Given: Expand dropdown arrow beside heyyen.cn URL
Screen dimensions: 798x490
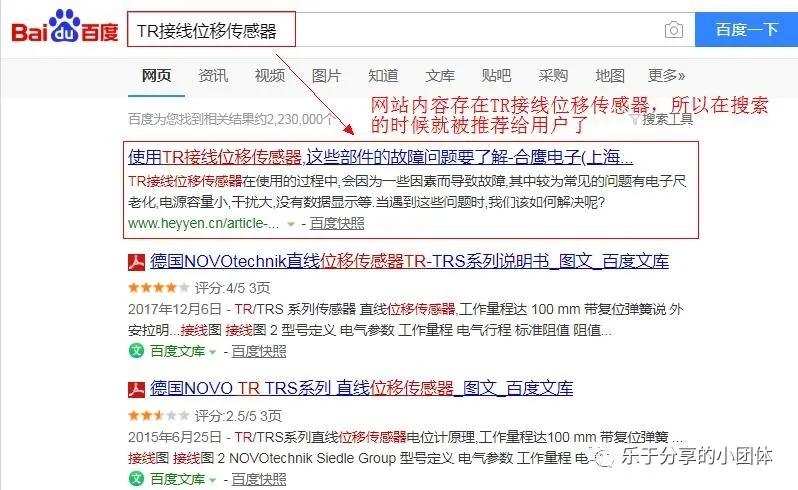Looking at the screenshot, I should [291, 224].
